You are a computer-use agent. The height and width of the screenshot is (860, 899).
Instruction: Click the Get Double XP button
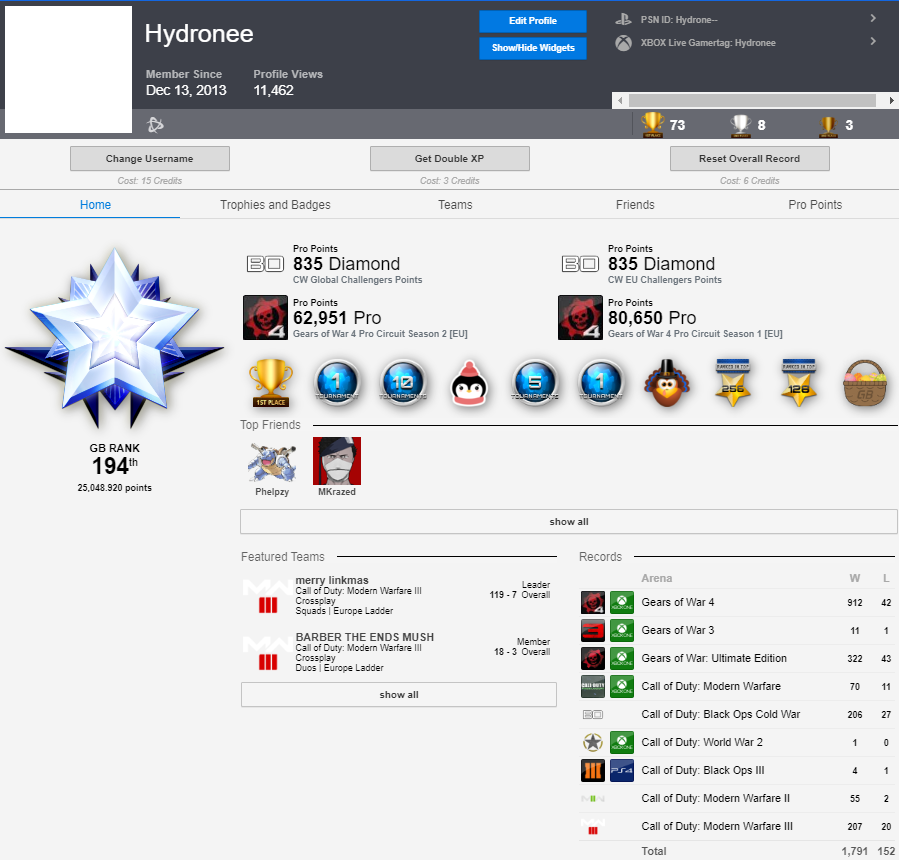coord(450,159)
